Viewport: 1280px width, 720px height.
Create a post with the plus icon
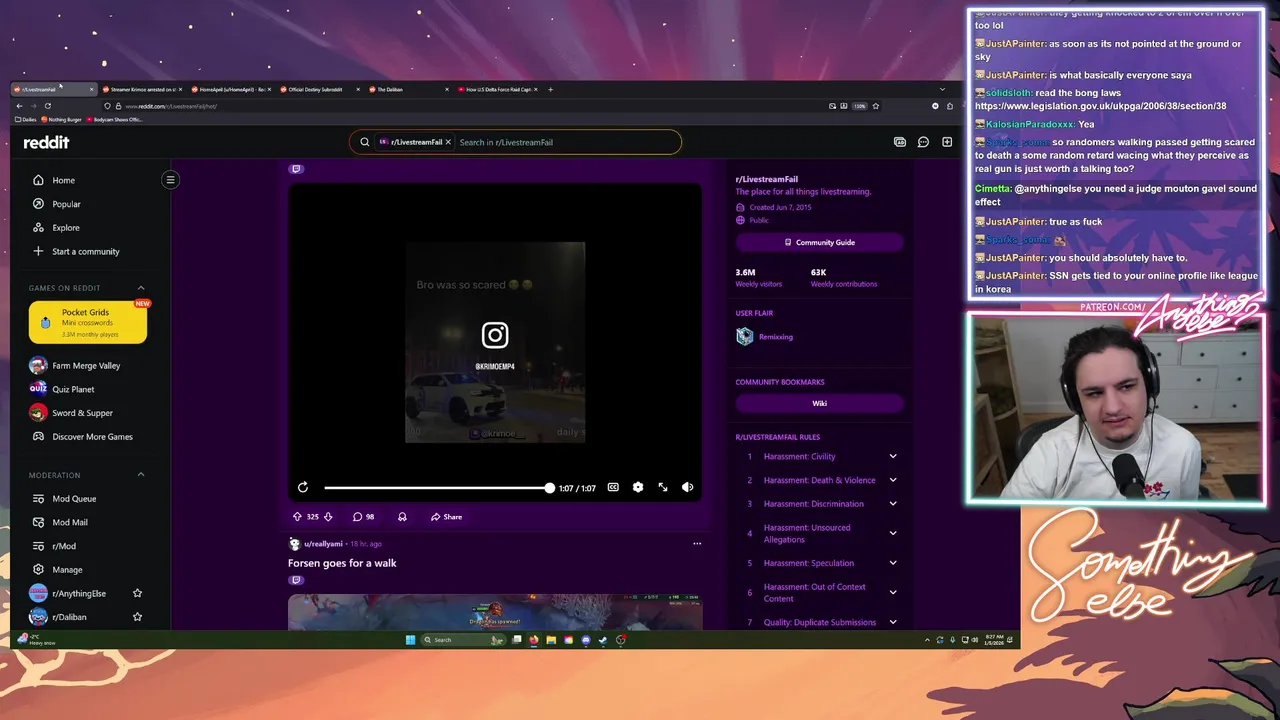coord(947,142)
